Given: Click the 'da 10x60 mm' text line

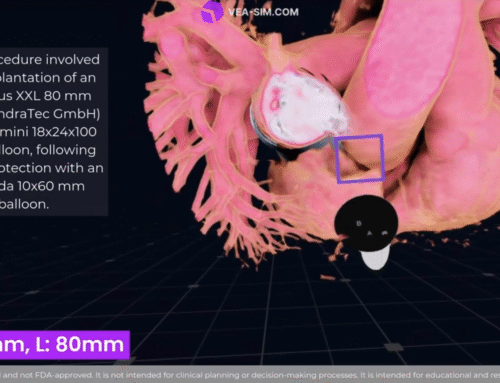Looking at the screenshot, I should click(x=42, y=186).
